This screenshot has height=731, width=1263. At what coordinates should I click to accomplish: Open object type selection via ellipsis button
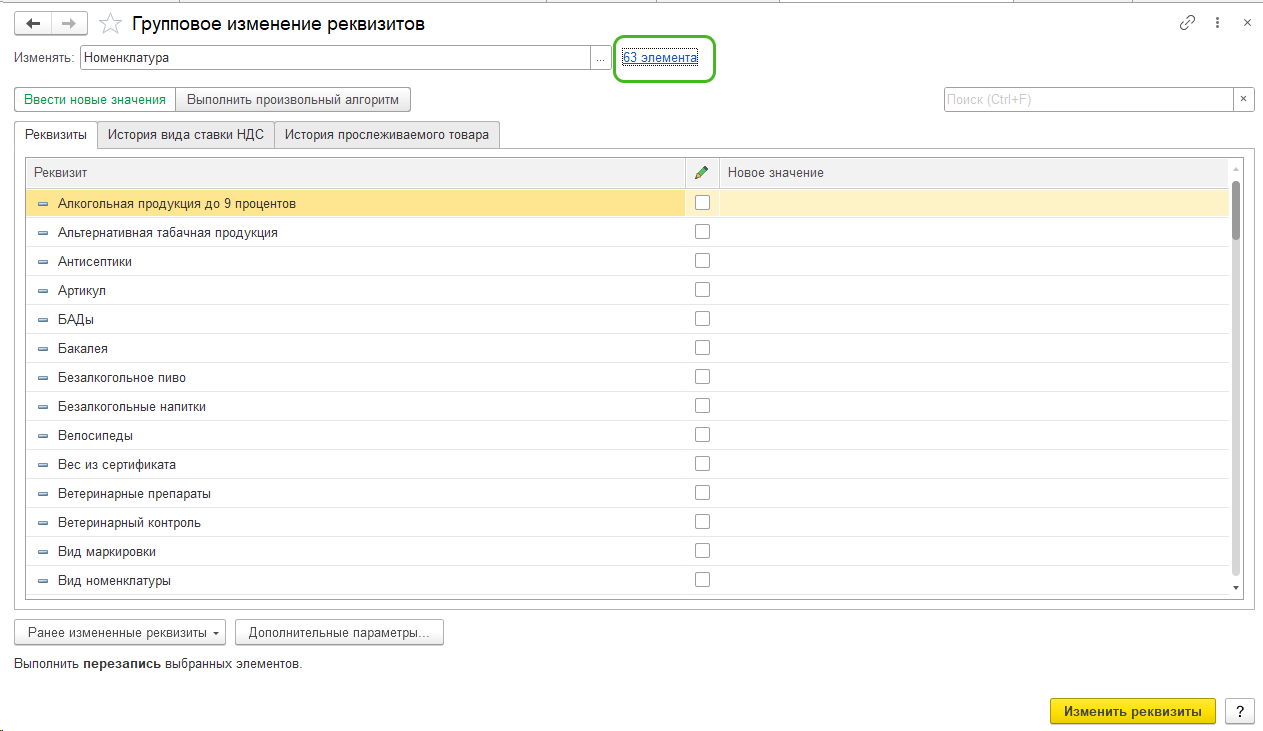pos(600,58)
